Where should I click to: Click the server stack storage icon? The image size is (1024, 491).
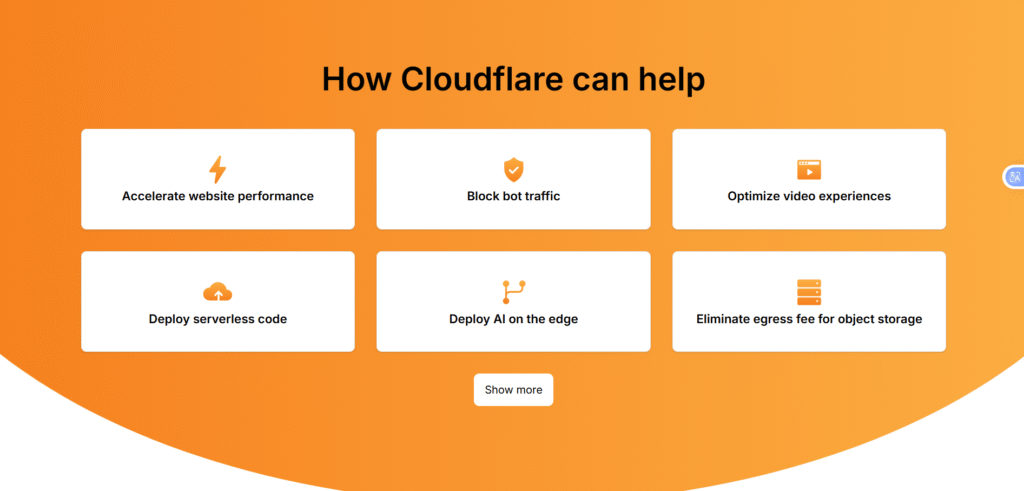(808, 292)
